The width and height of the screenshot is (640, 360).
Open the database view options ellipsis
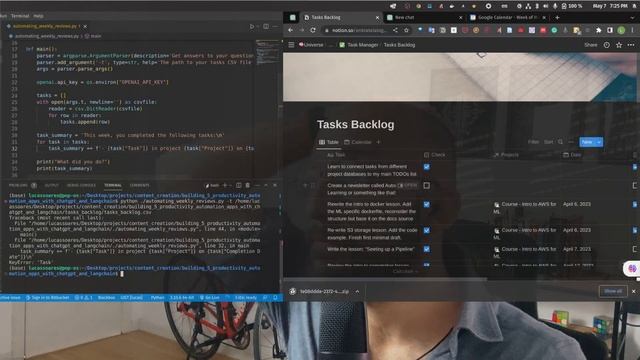tap(571, 142)
